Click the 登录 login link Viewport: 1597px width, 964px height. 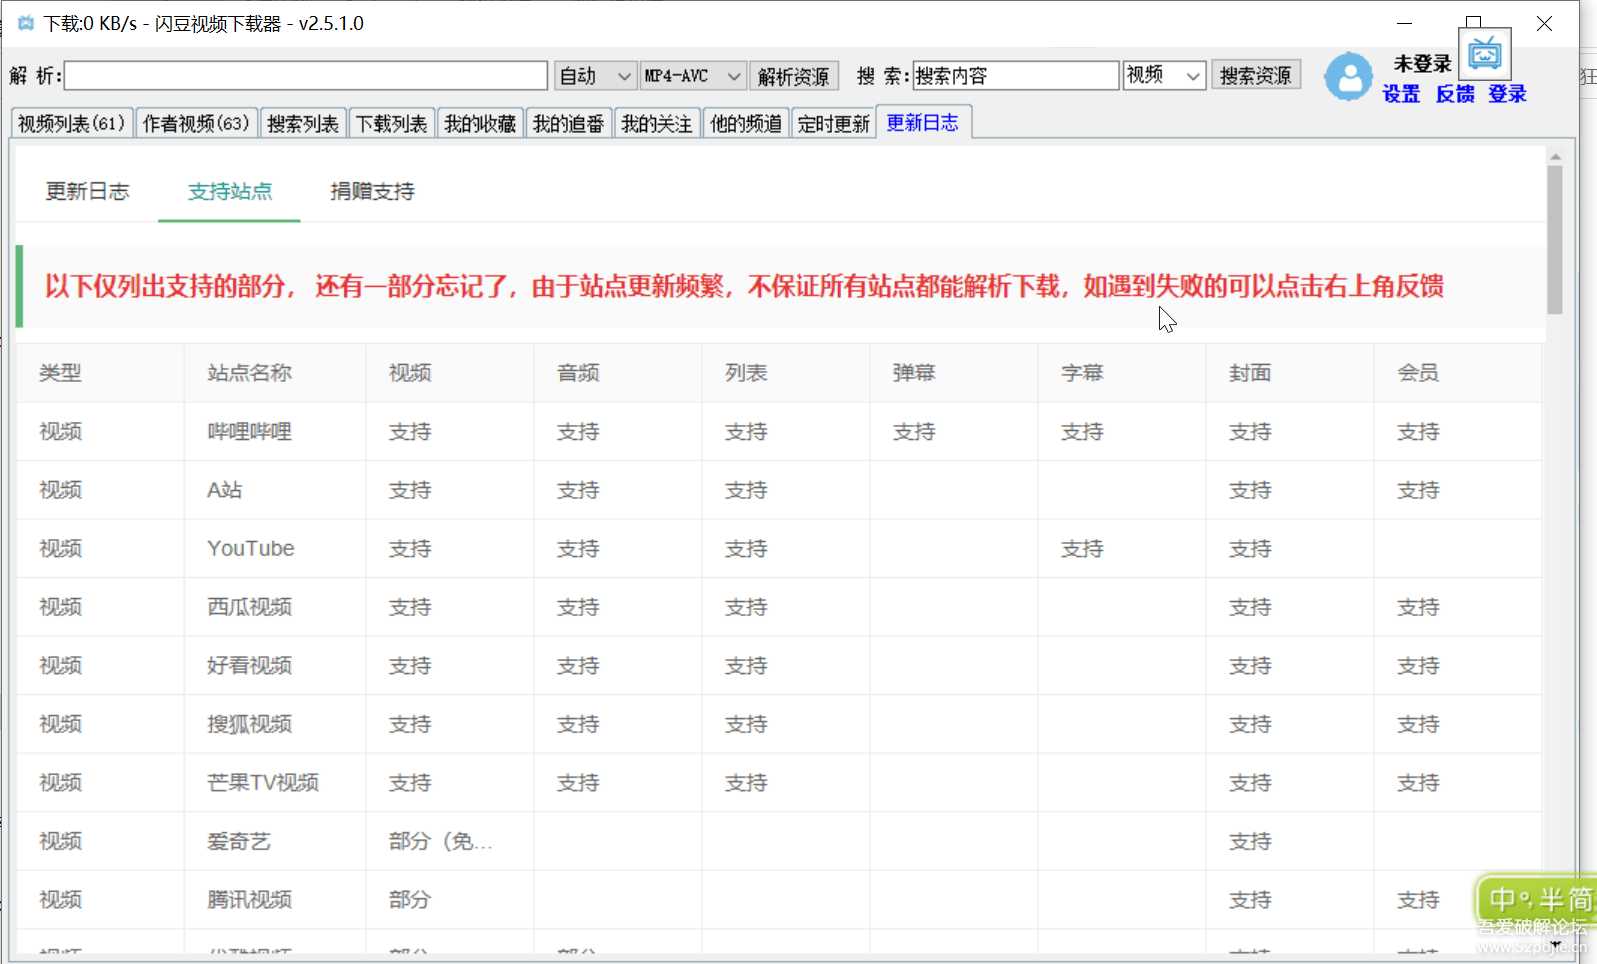1507,94
